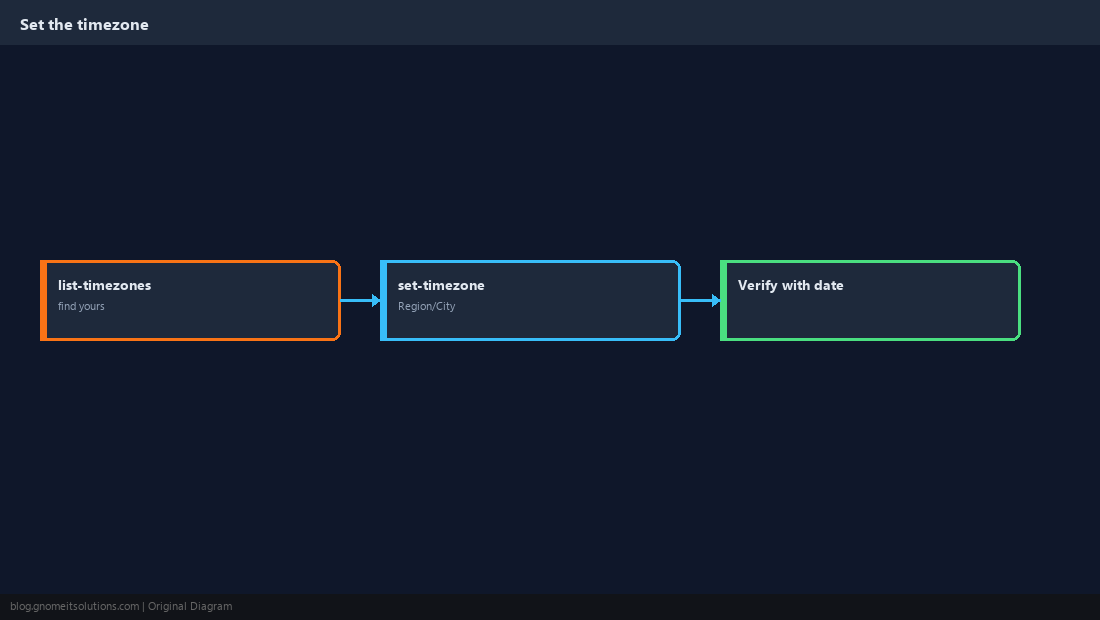Click the 'set-timezone' heading text

pyautogui.click(x=441, y=285)
